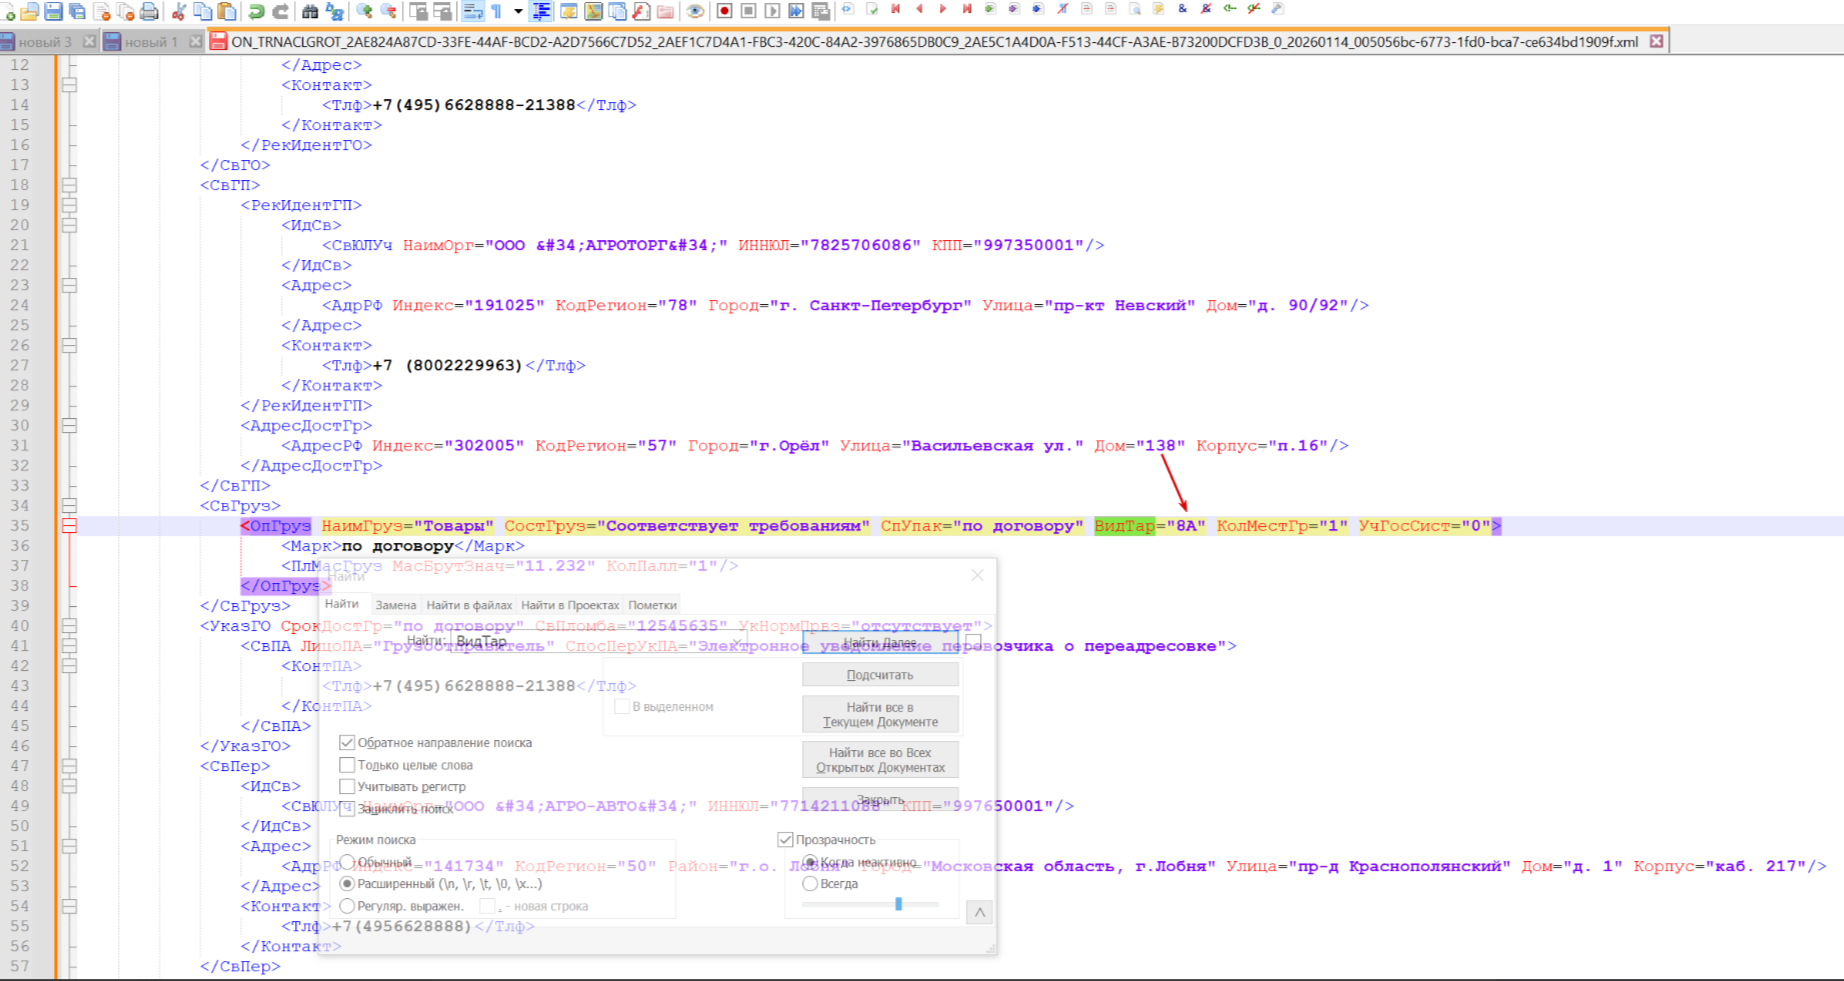Image resolution: width=1844 pixels, height=981 pixels.
Task: Open the 'Найти в Проектах' tab
Action: pyautogui.click(x=570, y=605)
